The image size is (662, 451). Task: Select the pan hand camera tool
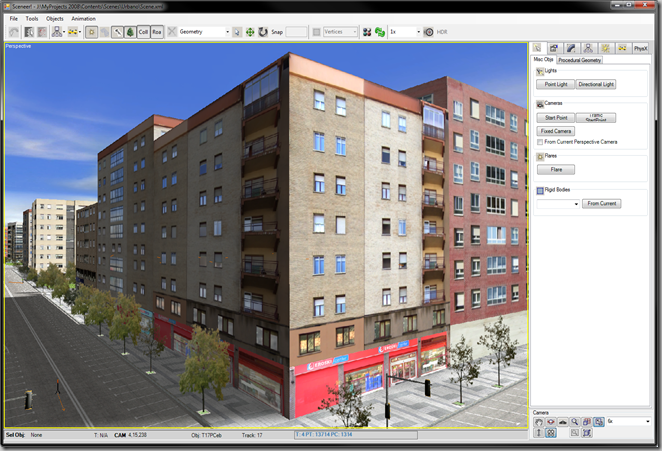(x=539, y=421)
